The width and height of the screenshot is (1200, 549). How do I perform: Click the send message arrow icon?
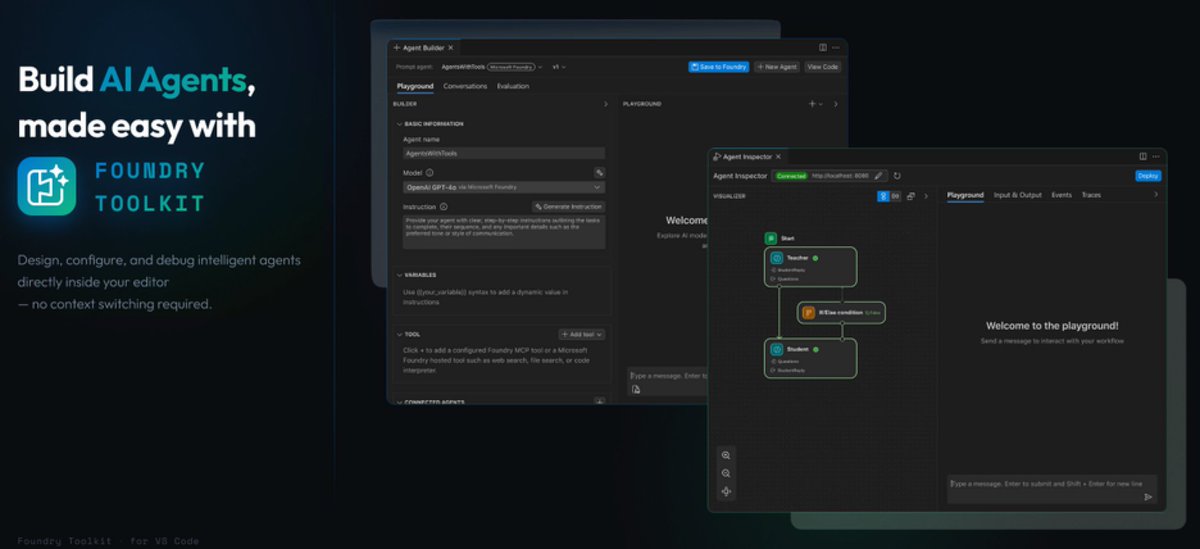click(1148, 496)
